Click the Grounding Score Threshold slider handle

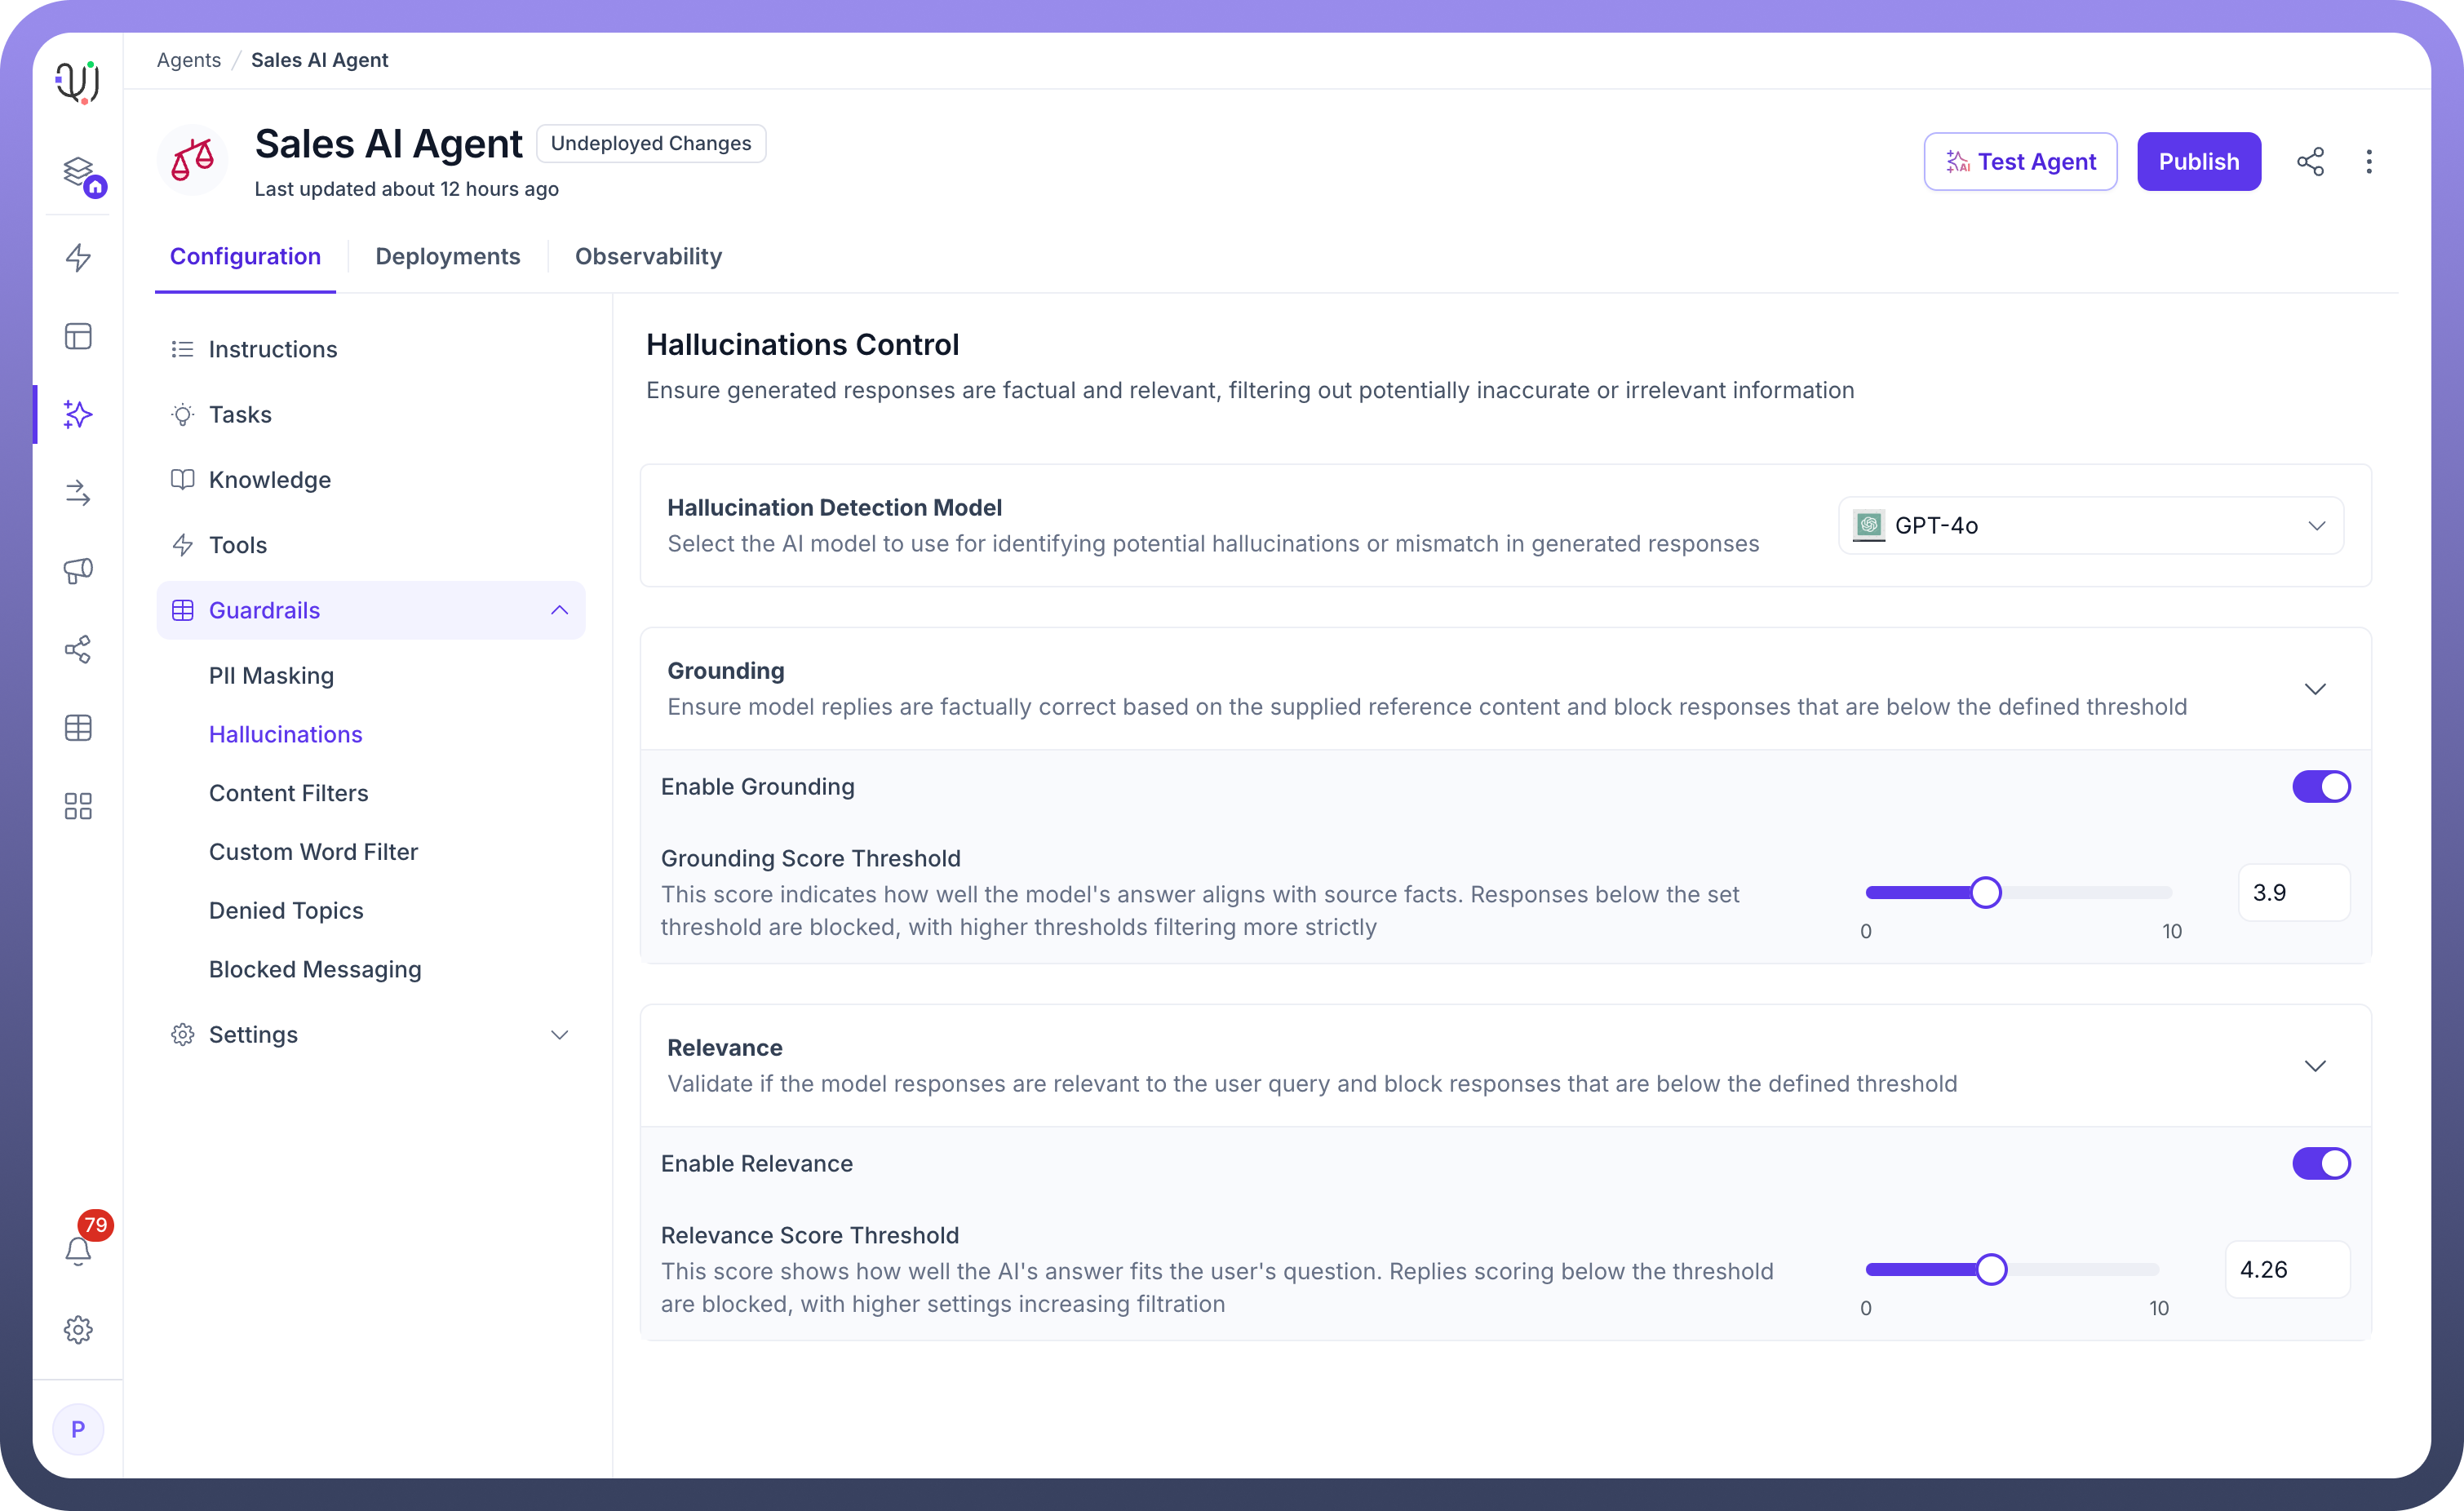point(1986,892)
